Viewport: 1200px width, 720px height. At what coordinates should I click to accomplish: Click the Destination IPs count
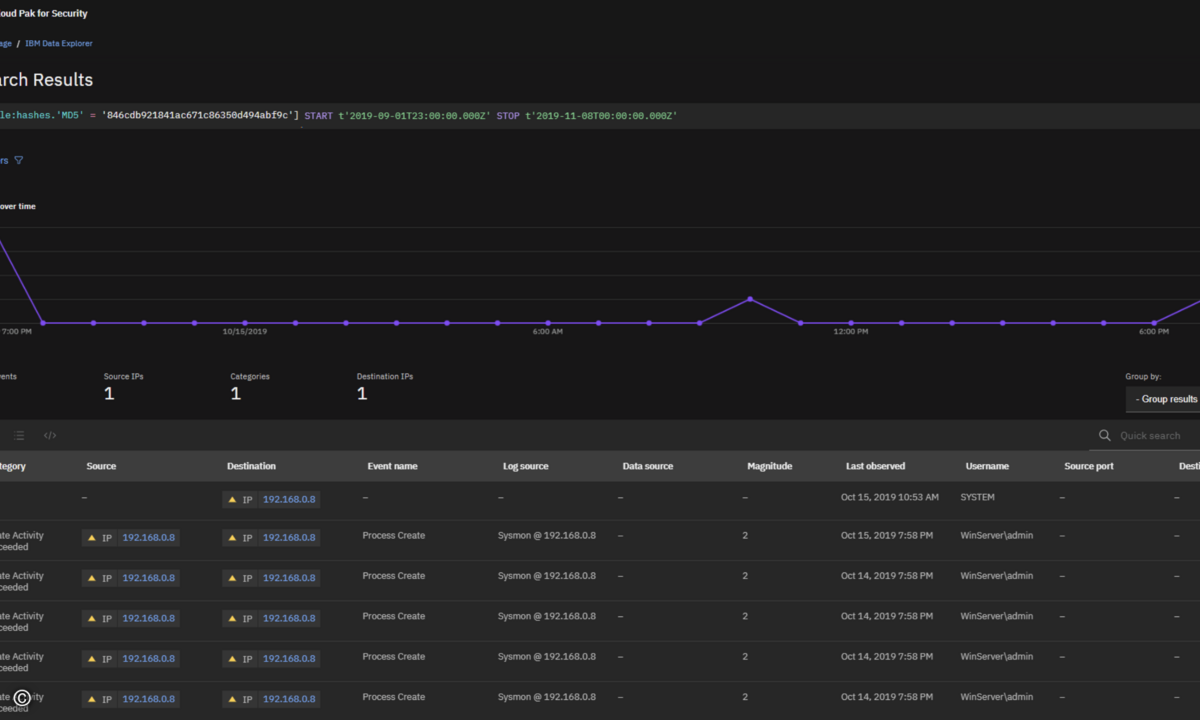coord(362,394)
